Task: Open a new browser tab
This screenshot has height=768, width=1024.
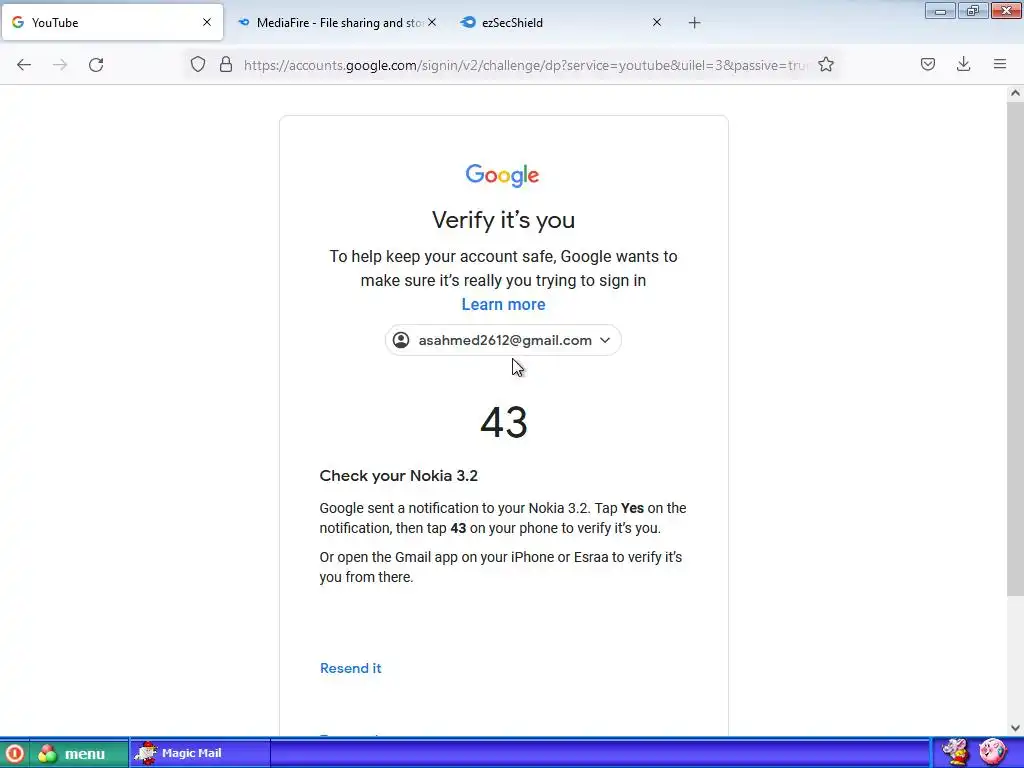Action: coord(694,23)
